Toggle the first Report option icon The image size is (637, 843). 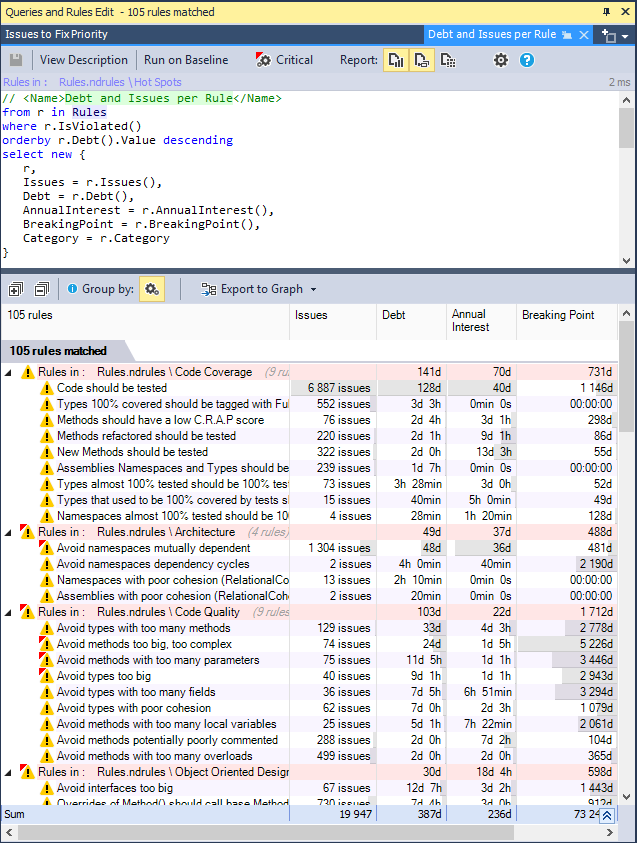click(397, 60)
